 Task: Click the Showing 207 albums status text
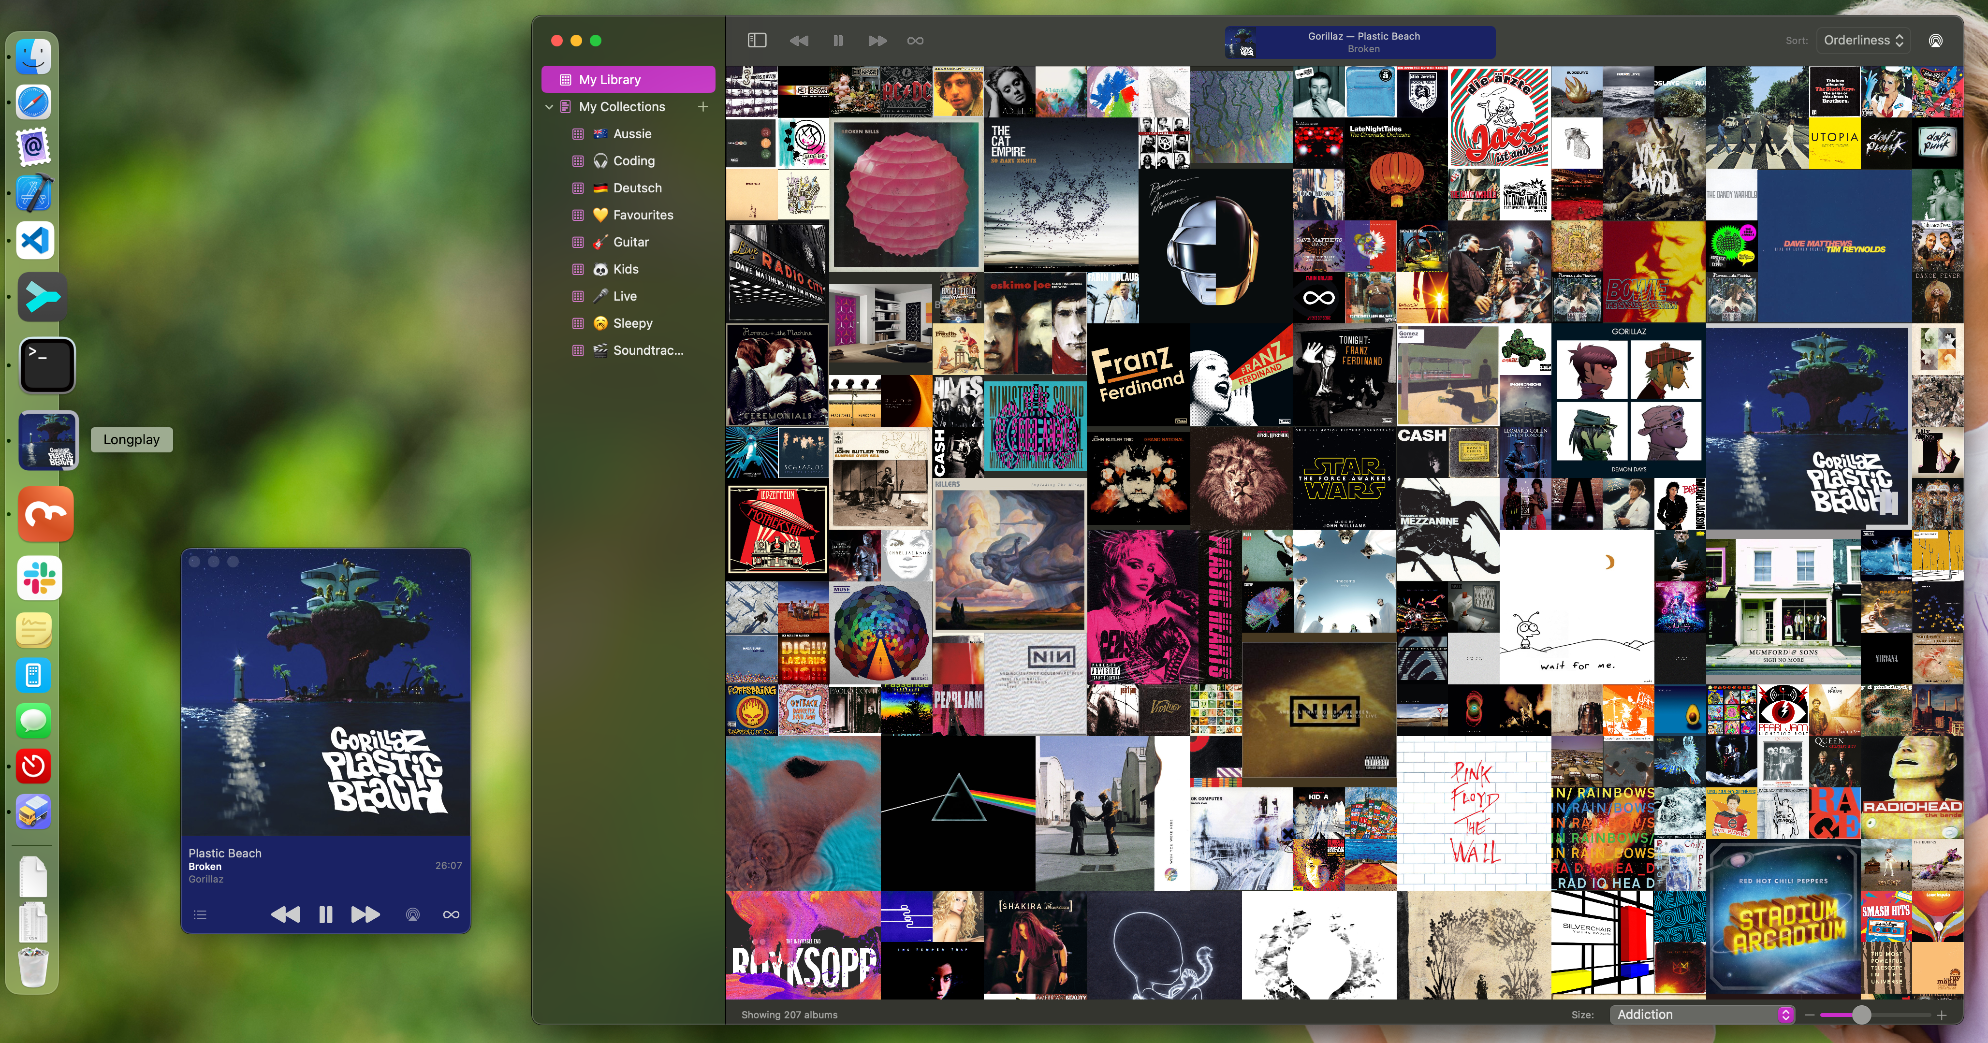coord(789,1015)
